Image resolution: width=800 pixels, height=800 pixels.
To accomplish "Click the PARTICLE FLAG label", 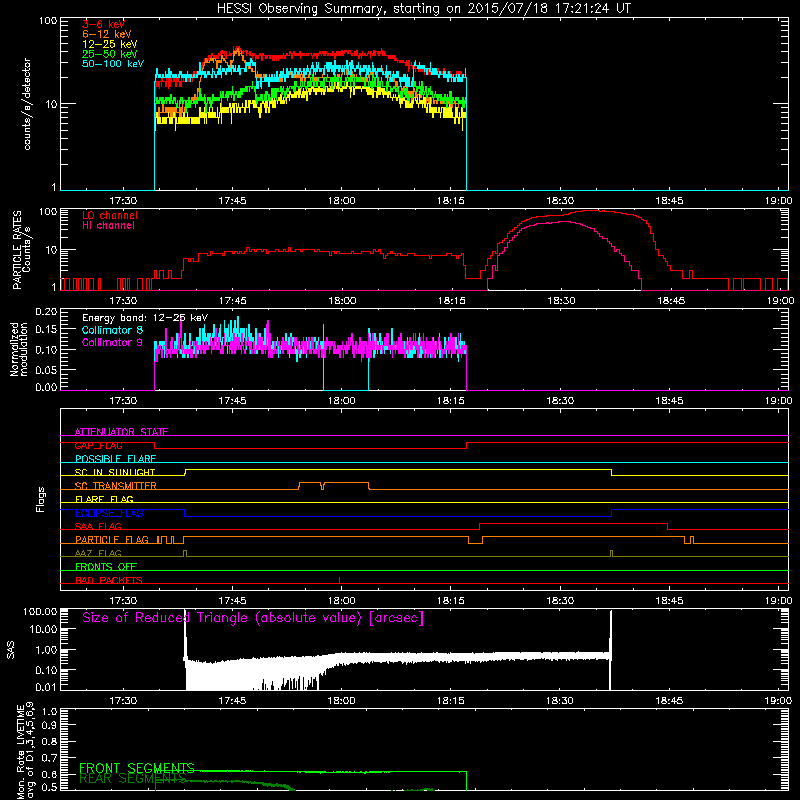I will pyautogui.click(x=112, y=539).
